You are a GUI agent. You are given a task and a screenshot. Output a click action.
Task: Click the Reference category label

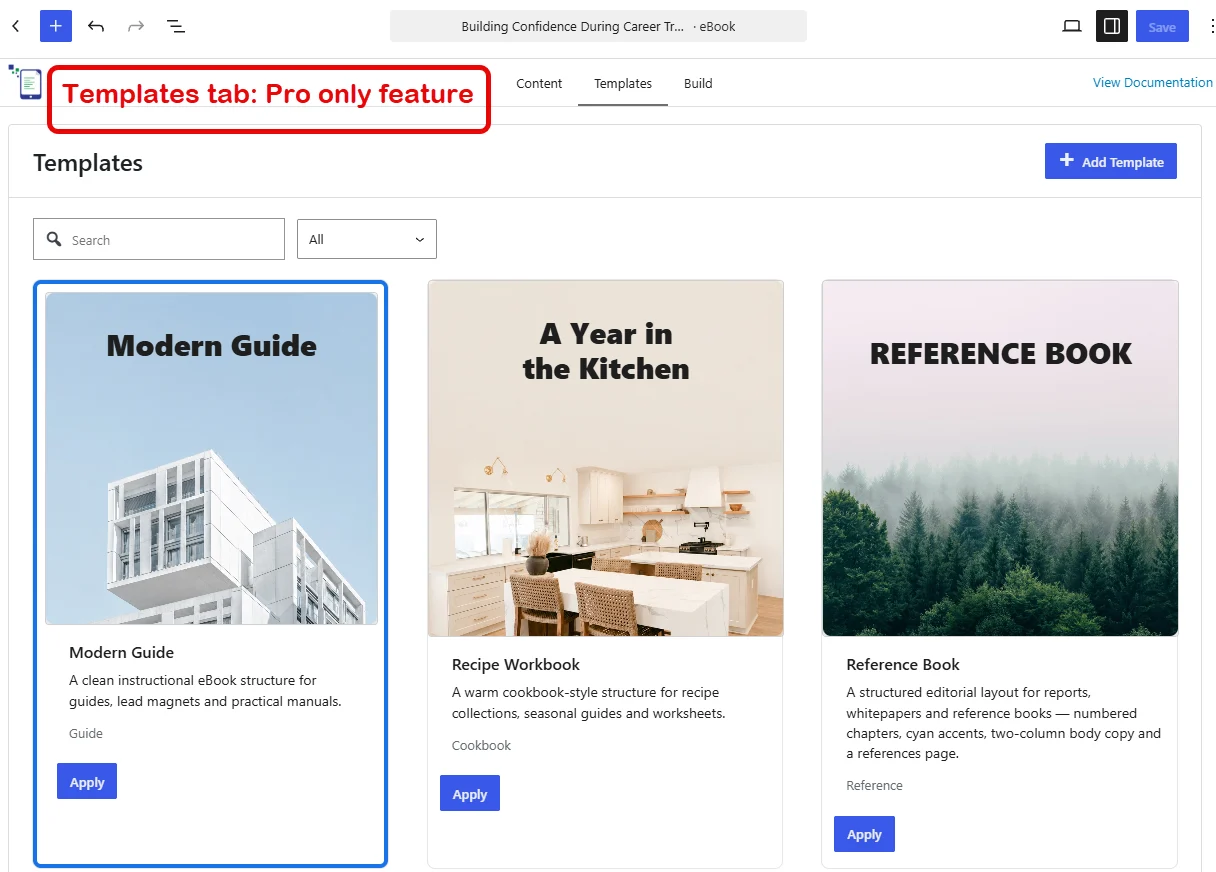874,785
